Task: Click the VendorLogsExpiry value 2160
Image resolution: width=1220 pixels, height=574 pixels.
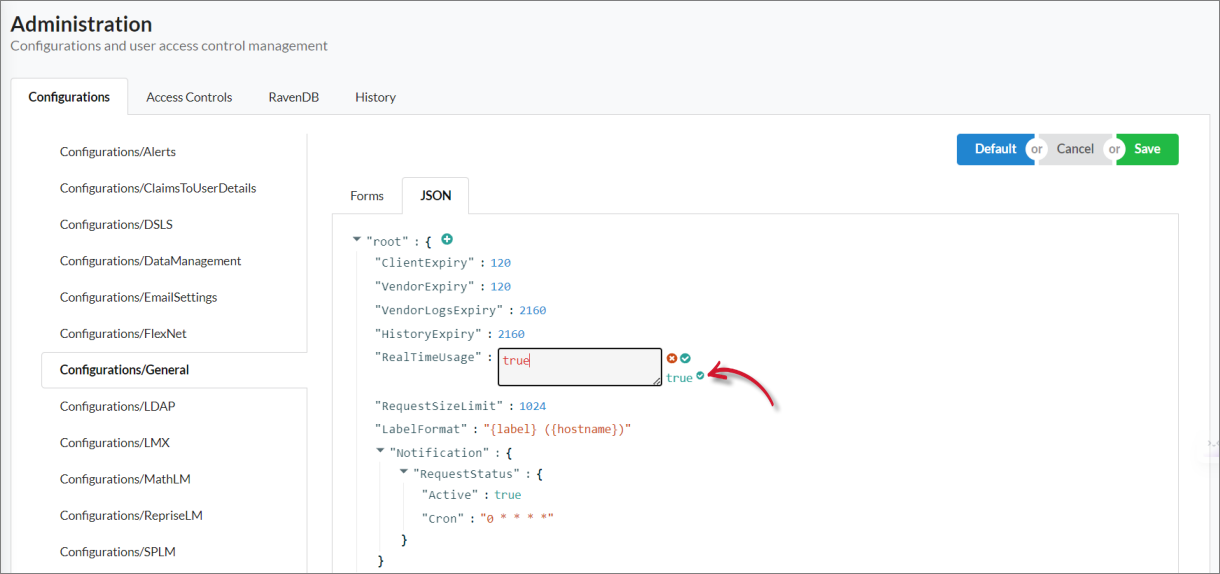Action: click(532, 311)
